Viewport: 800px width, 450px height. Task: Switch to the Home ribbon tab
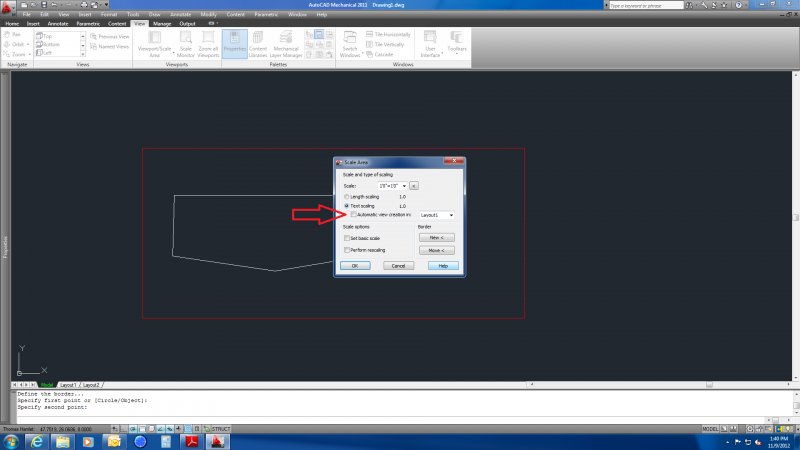[x=12, y=24]
